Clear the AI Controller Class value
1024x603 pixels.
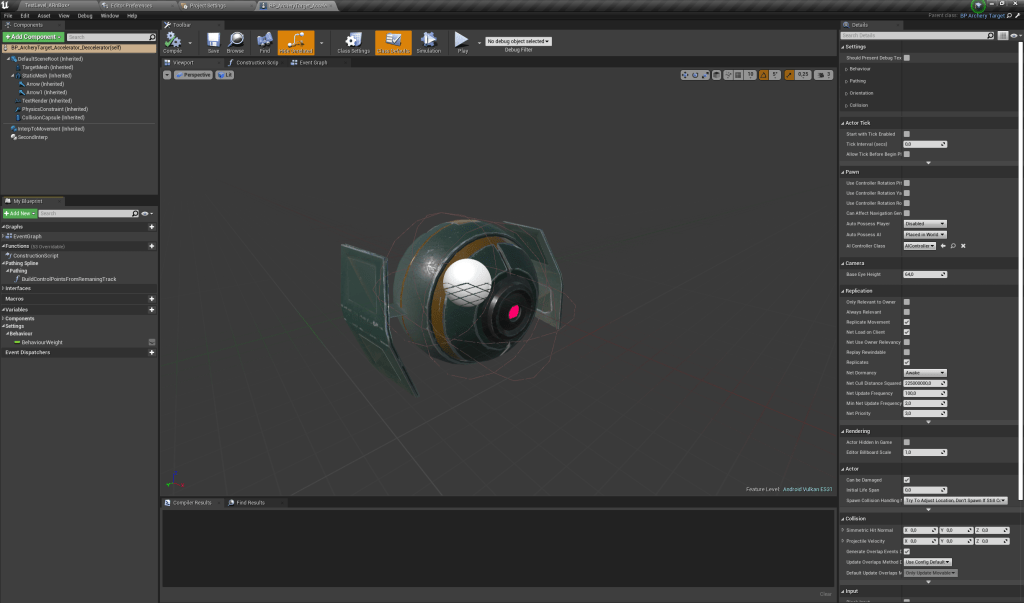(x=963, y=245)
